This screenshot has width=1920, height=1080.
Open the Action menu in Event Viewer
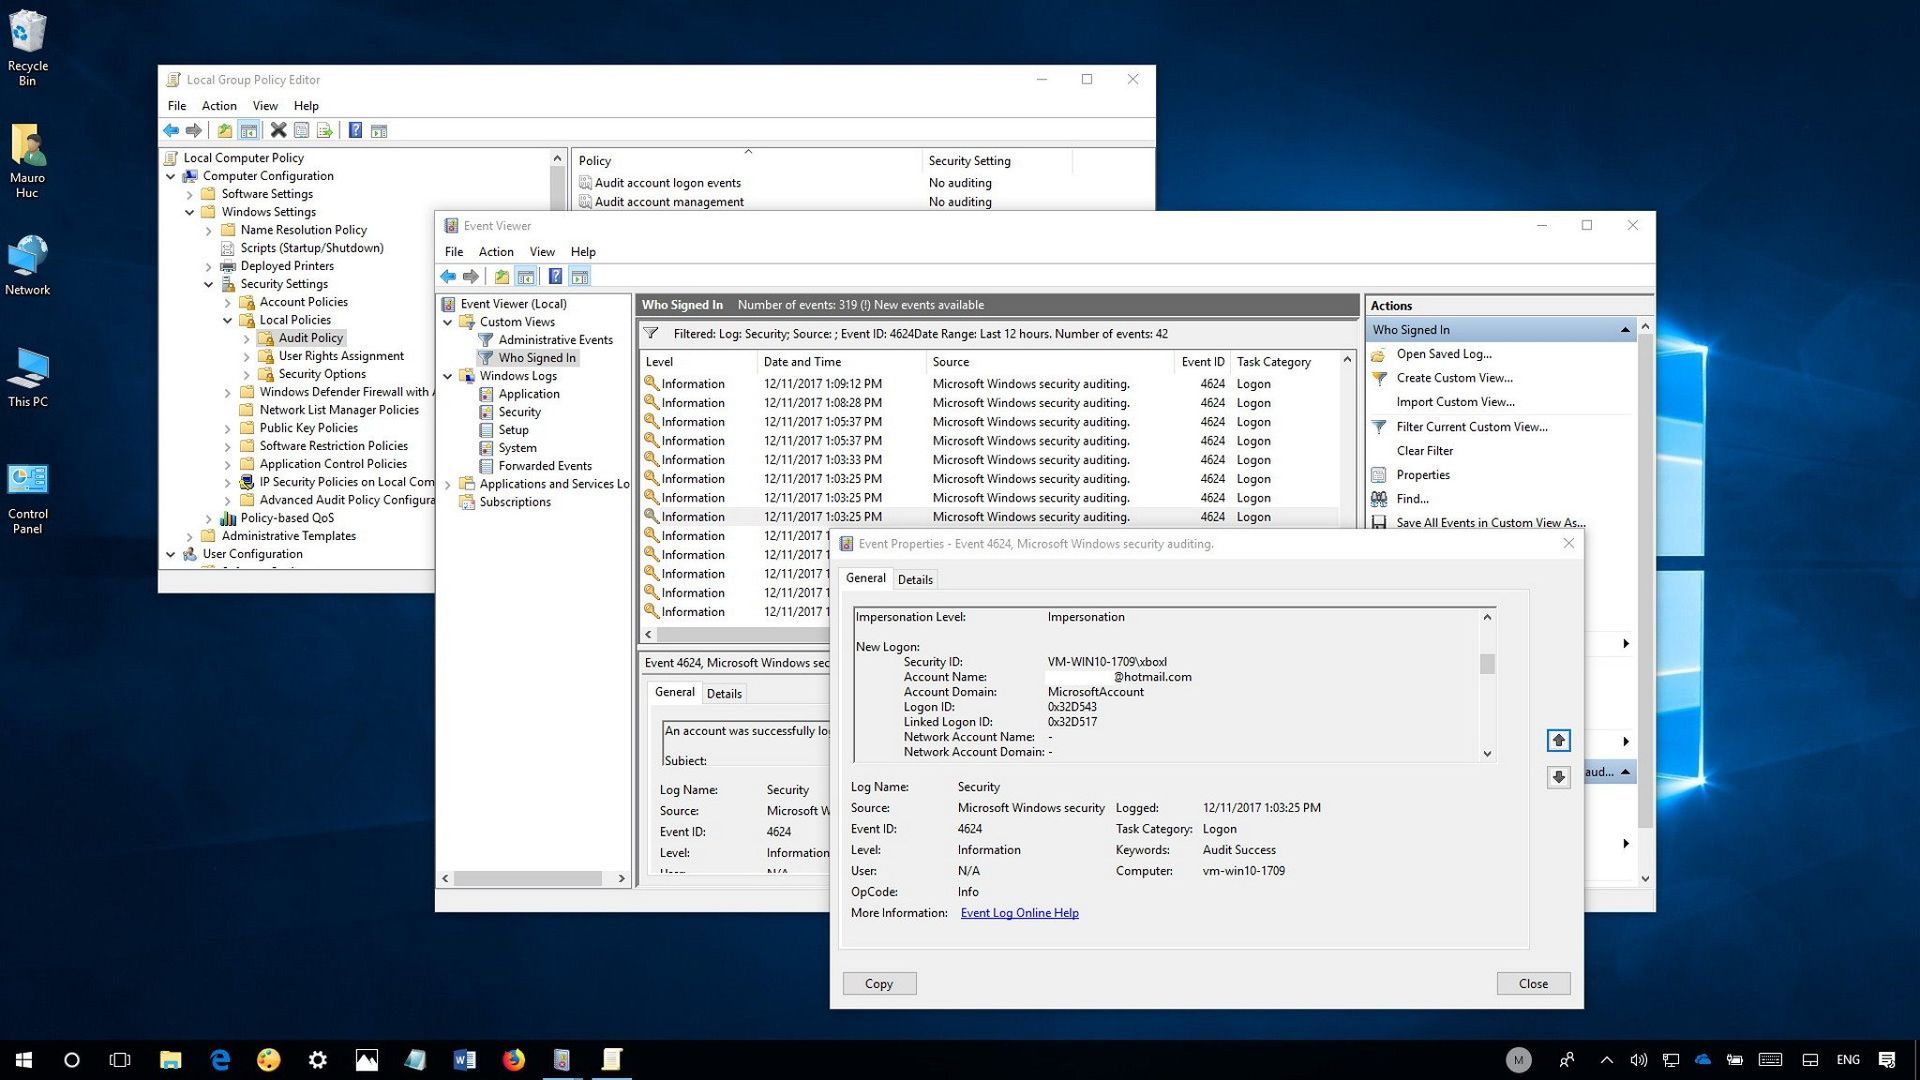(496, 251)
